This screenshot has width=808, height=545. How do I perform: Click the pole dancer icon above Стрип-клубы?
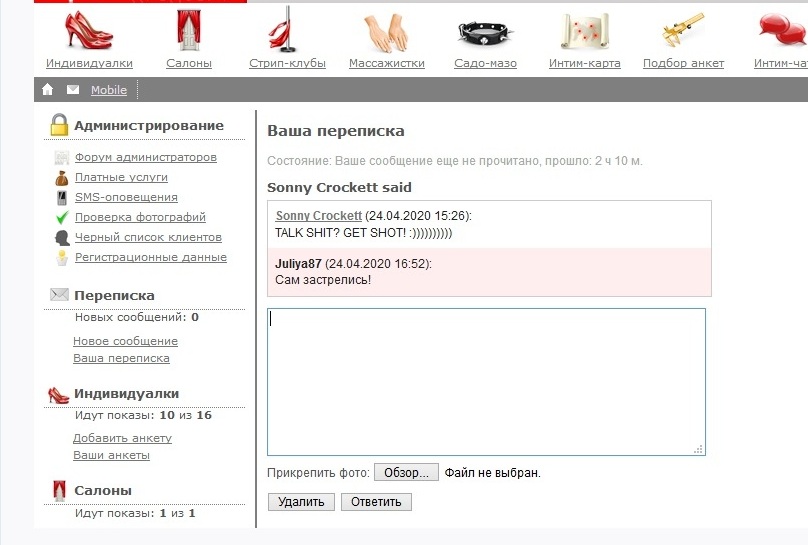pos(286,30)
